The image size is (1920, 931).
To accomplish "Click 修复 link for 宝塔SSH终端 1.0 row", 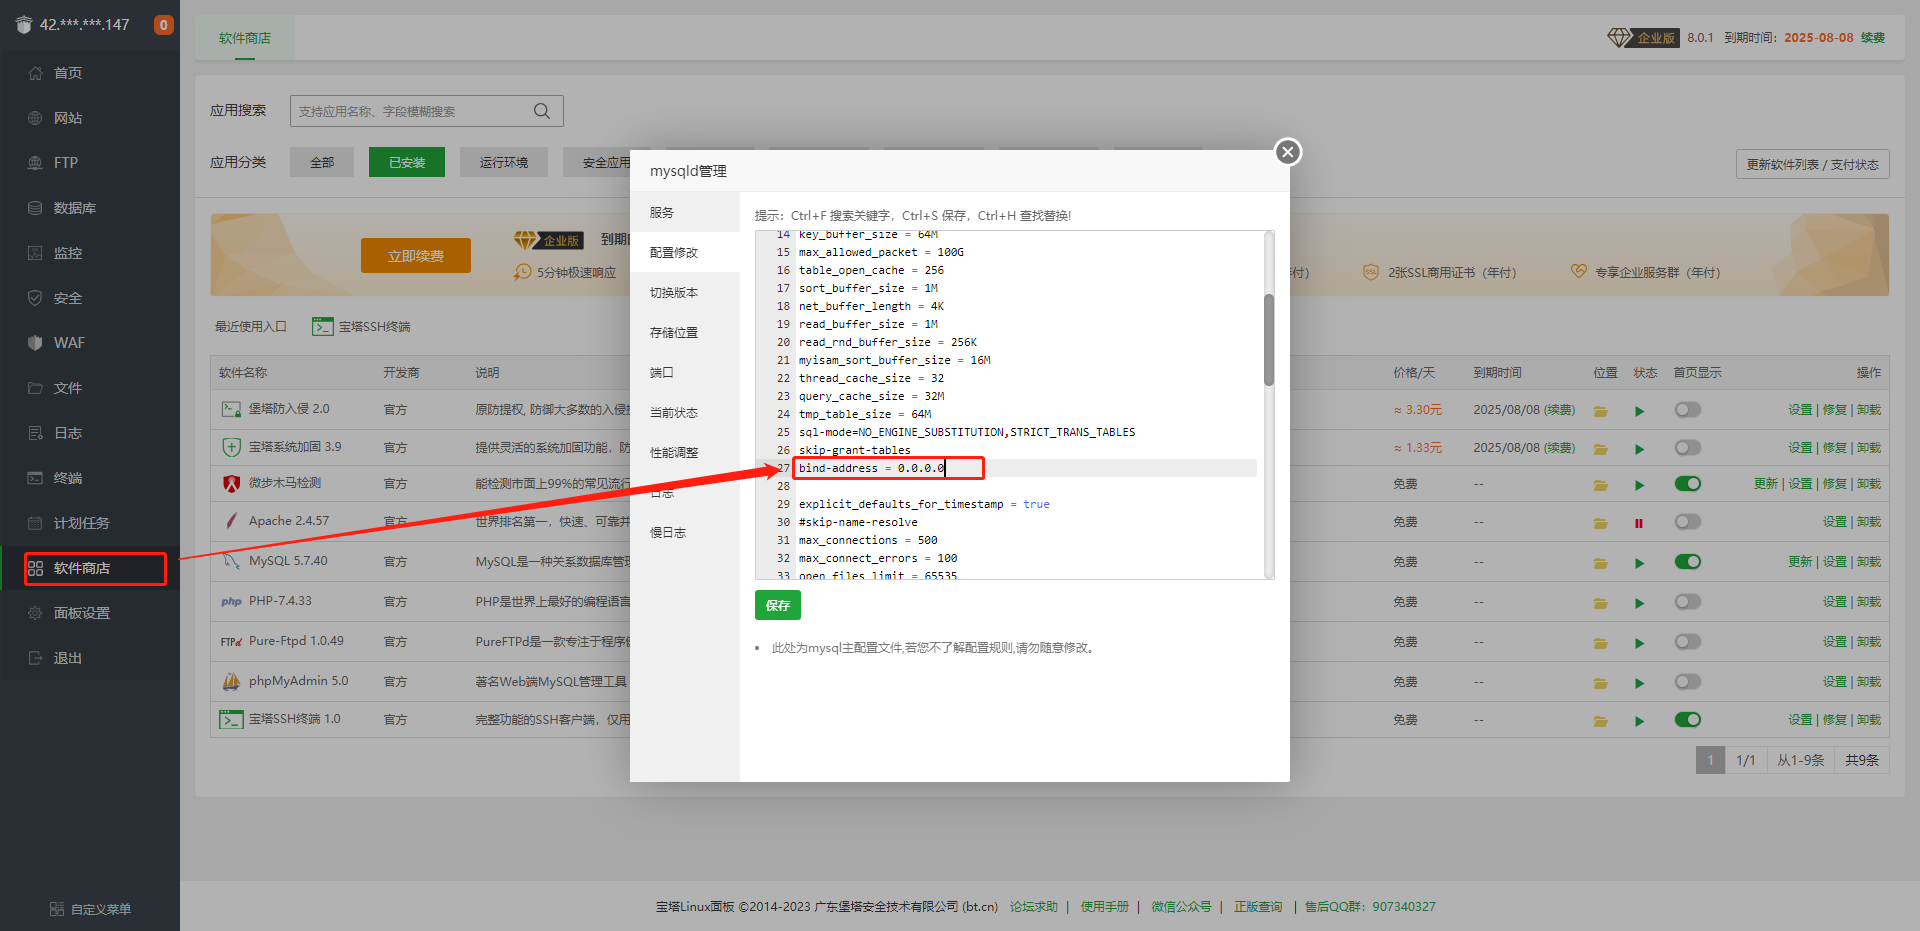I will 1835,720.
